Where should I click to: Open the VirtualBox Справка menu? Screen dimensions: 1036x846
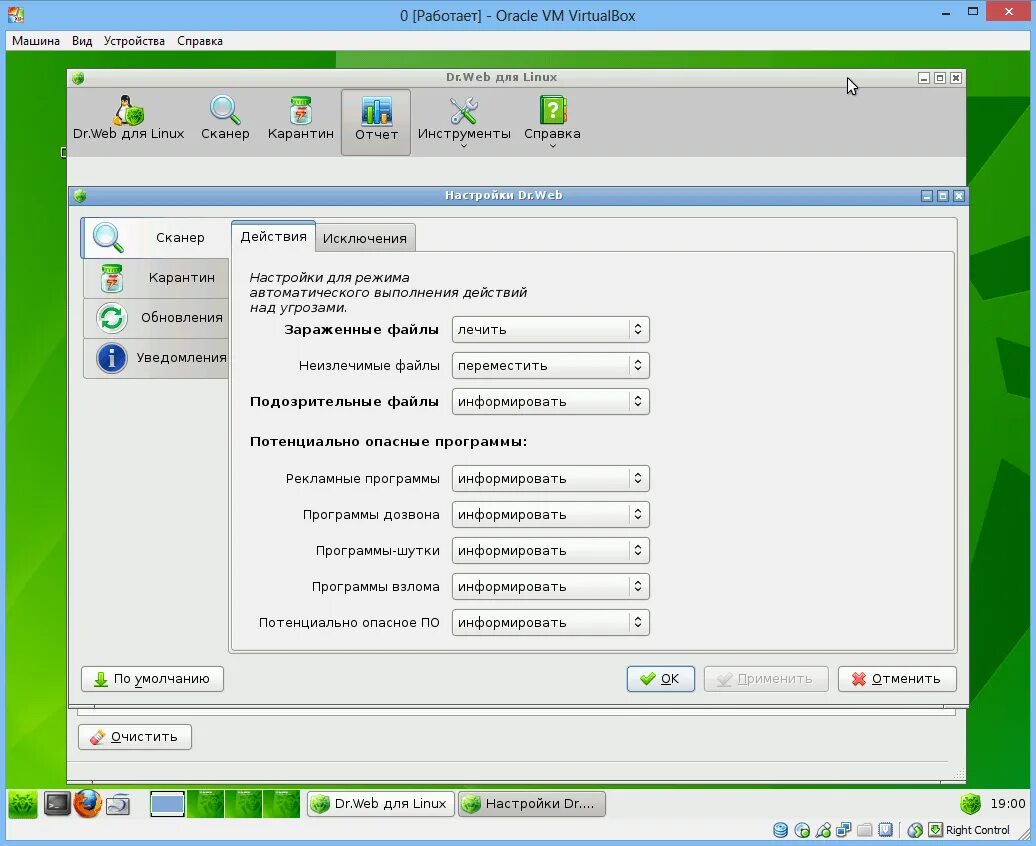coord(200,41)
